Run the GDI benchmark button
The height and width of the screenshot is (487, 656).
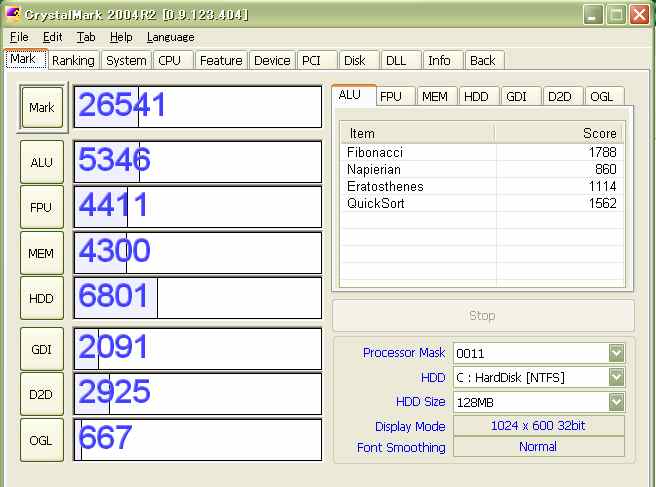41,349
